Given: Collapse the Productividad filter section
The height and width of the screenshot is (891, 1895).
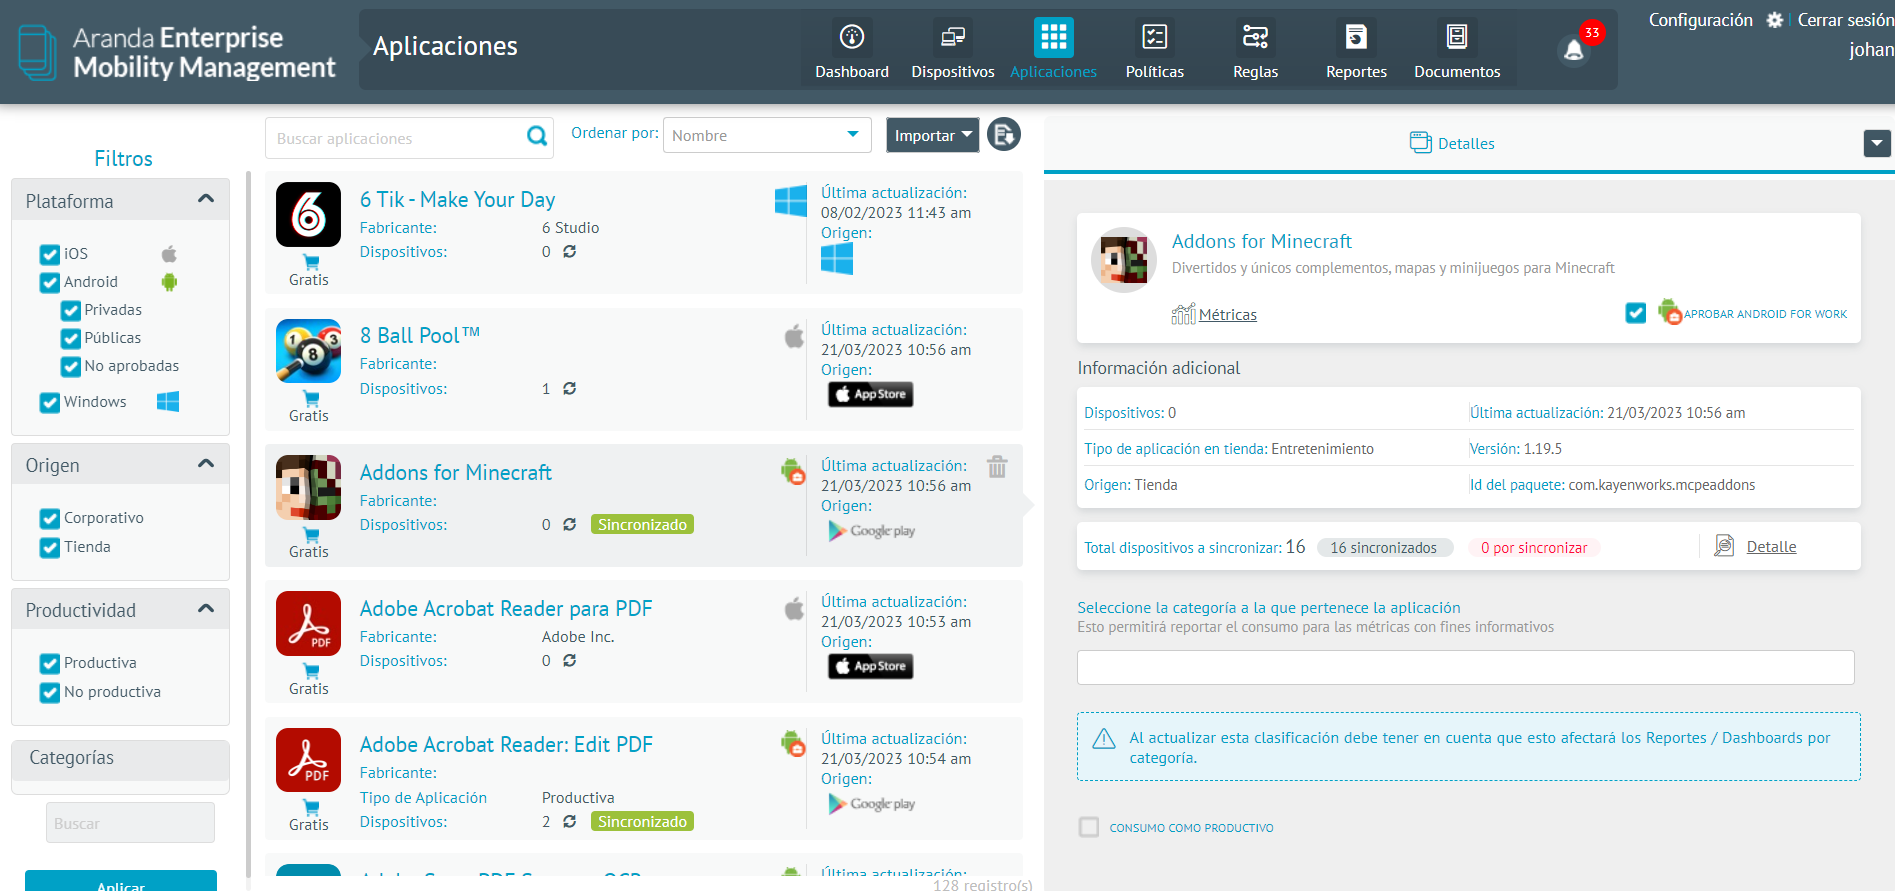Looking at the screenshot, I should tap(206, 609).
